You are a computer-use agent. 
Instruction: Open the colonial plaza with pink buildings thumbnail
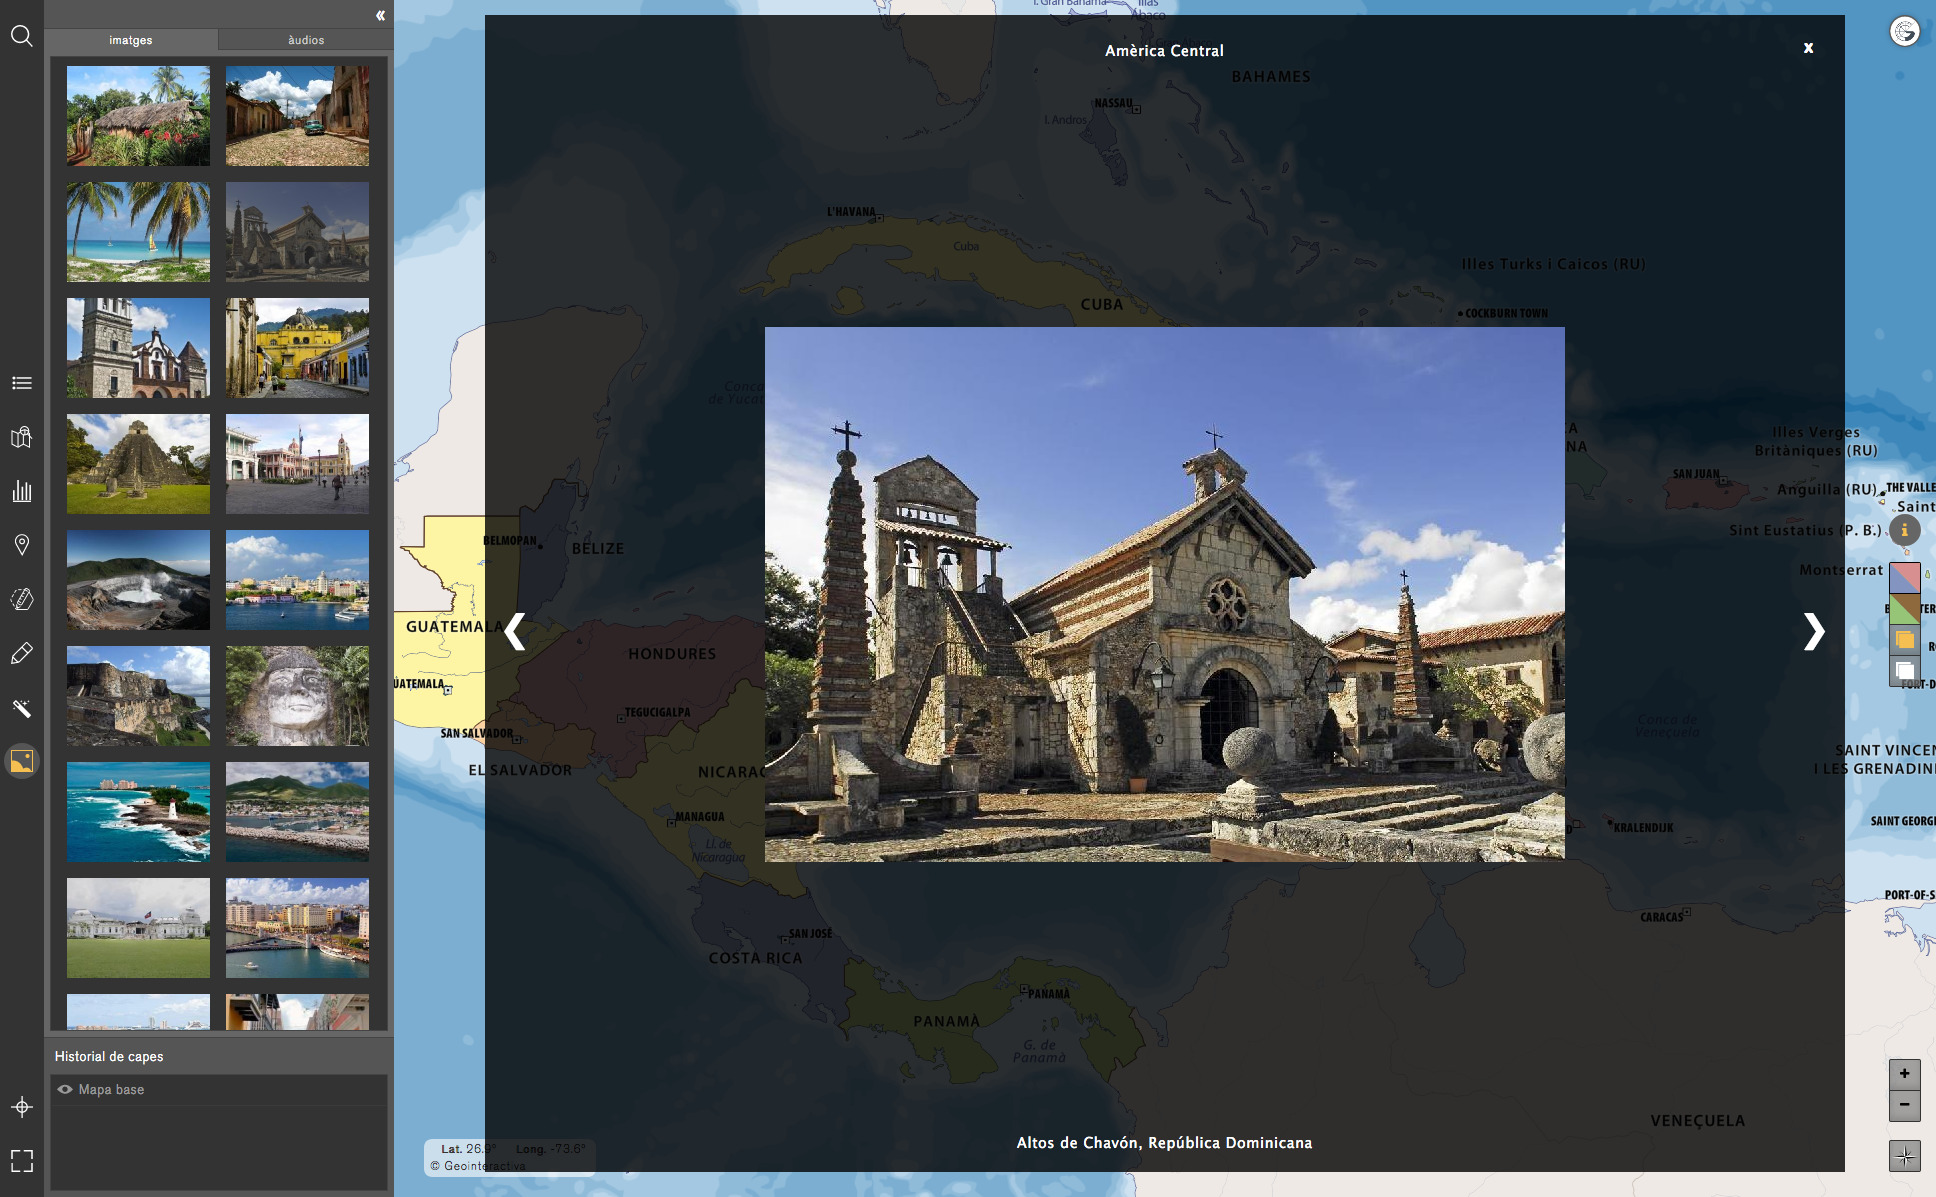pos(297,464)
